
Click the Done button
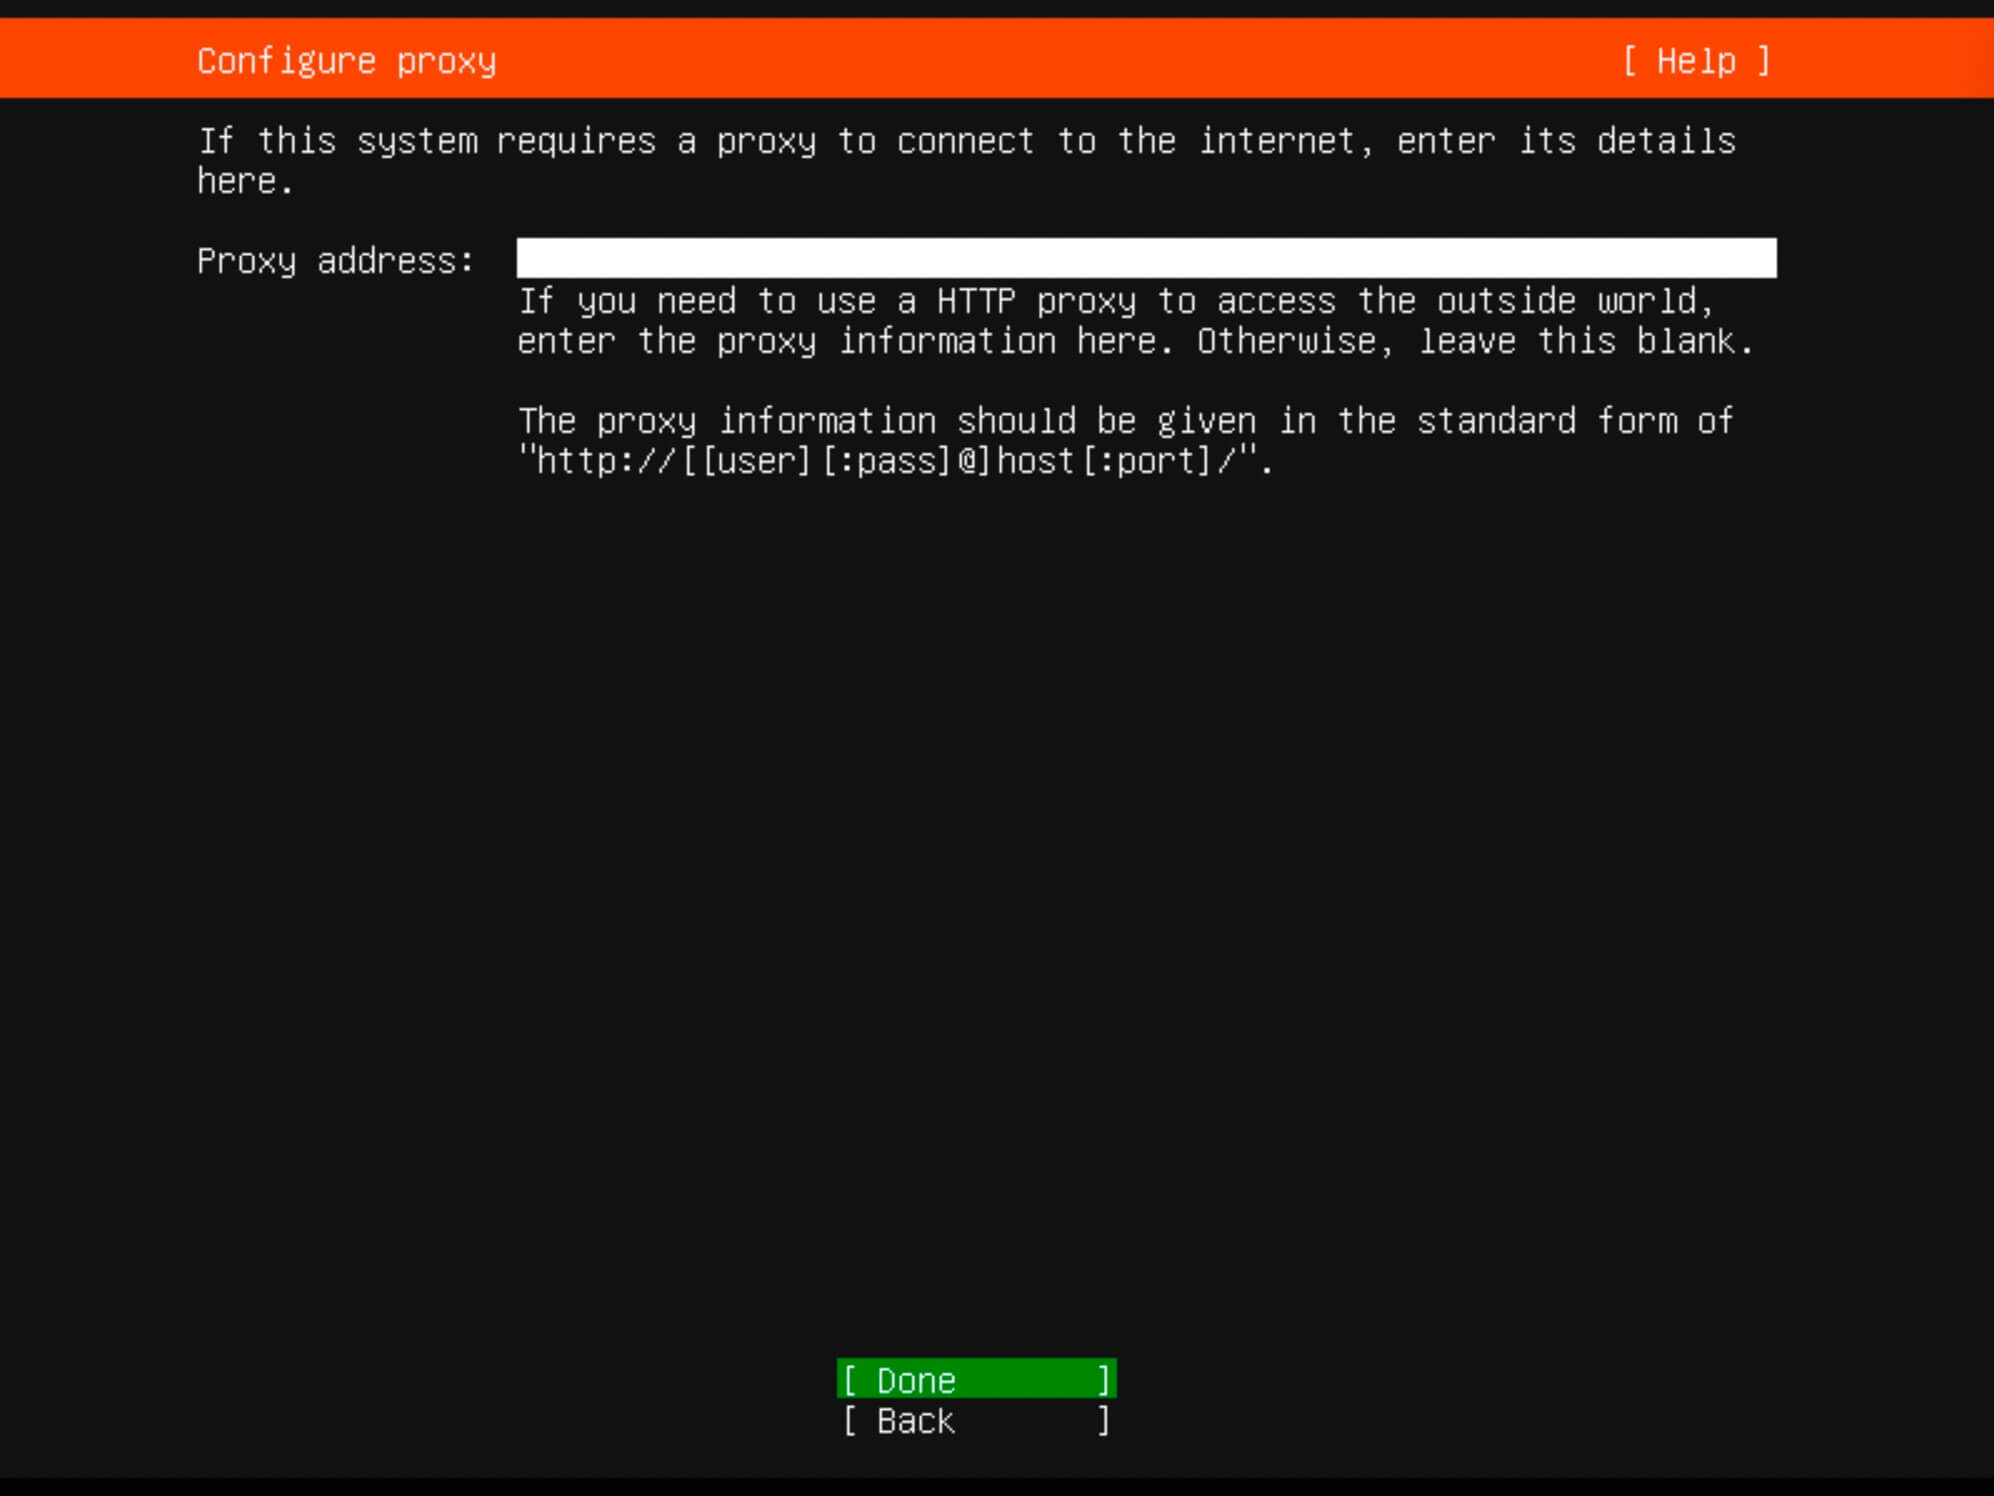click(x=976, y=1380)
